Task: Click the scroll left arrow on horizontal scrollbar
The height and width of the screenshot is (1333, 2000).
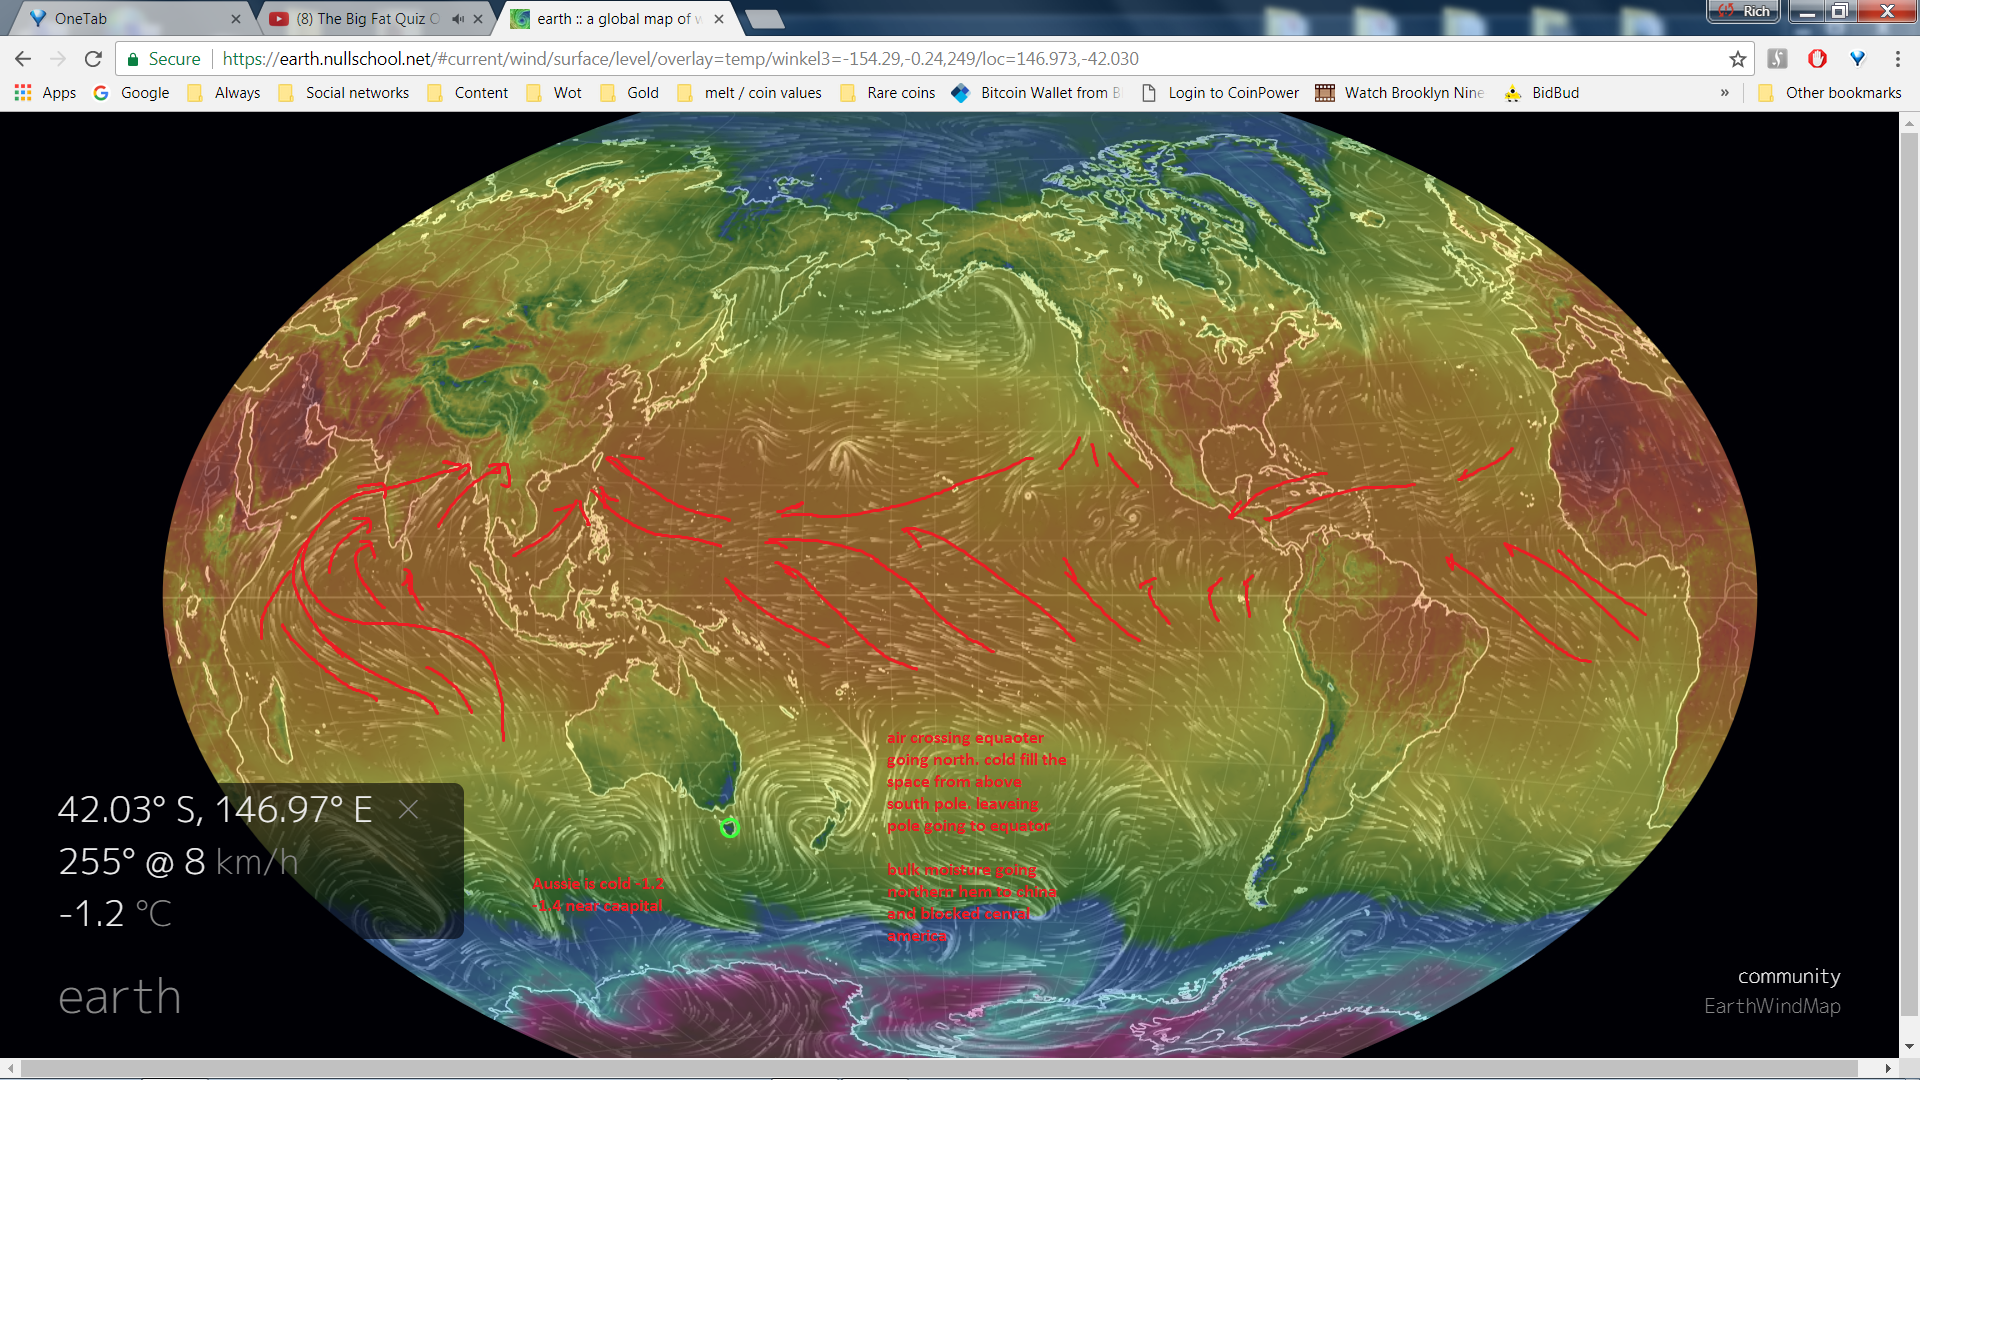Action: (10, 1068)
